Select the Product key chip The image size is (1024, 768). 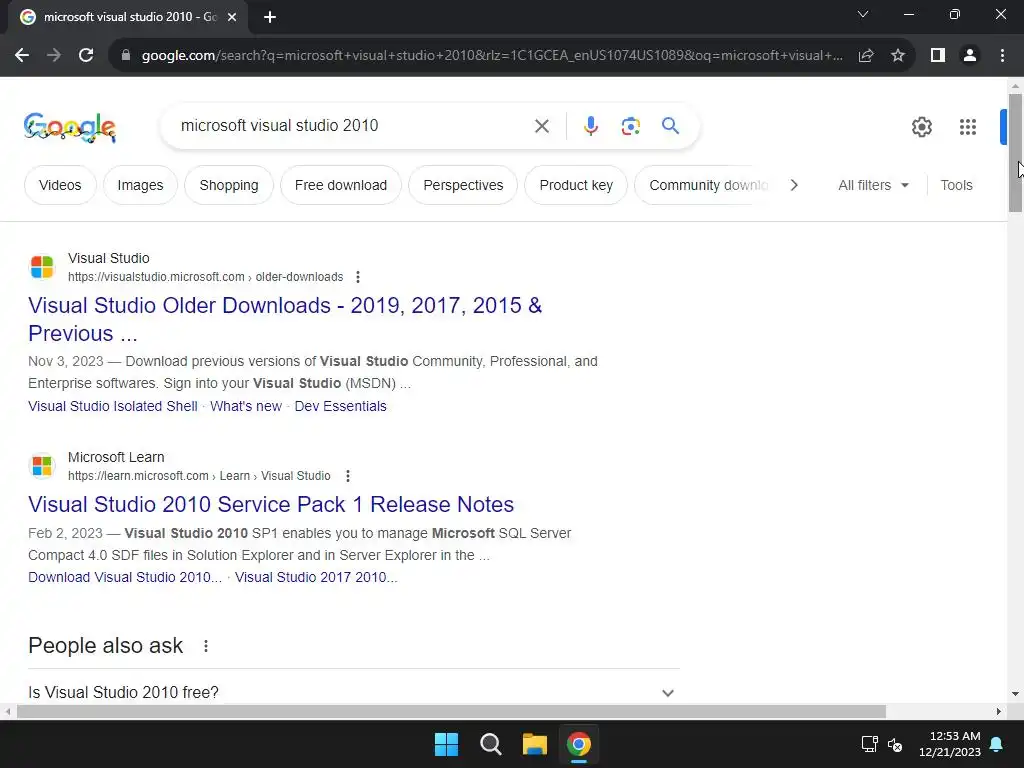pyautogui.click(x=576, y=185)
